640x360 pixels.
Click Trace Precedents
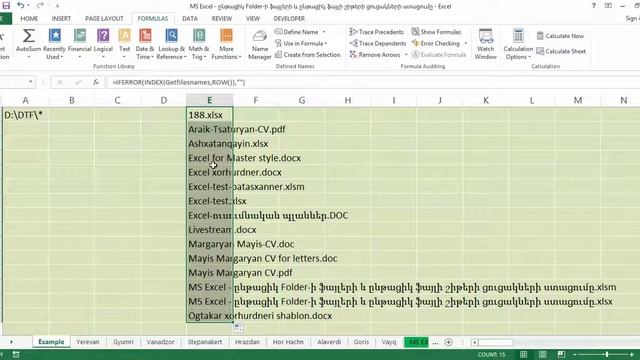point(376,32)
